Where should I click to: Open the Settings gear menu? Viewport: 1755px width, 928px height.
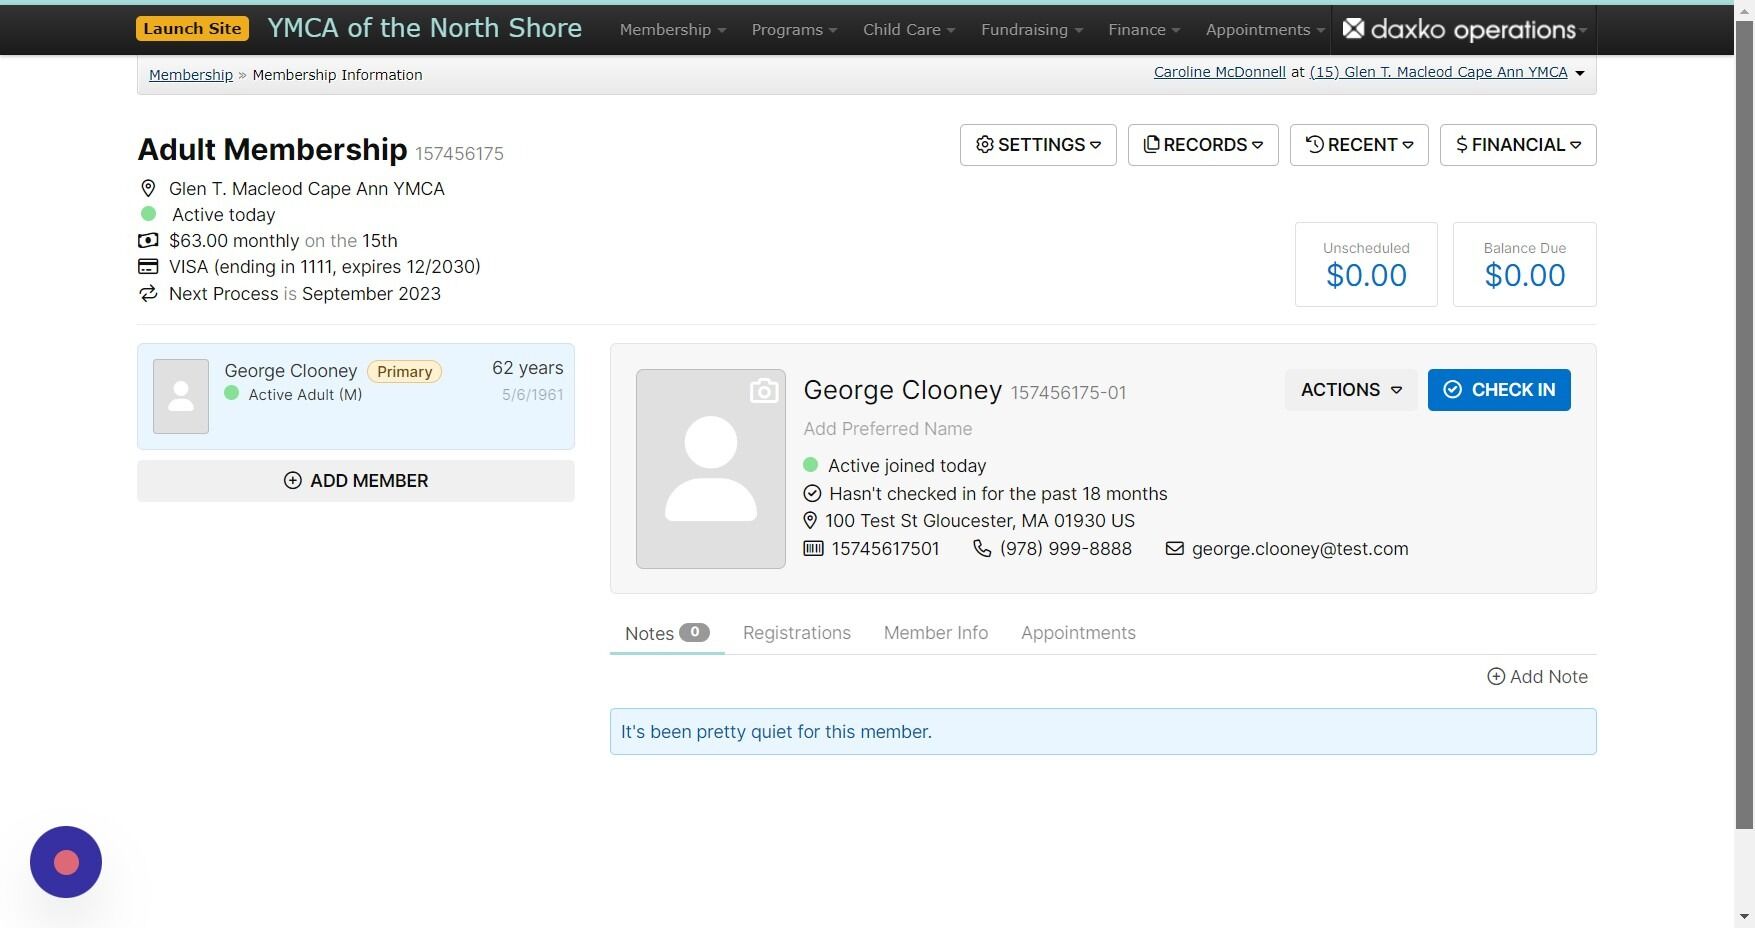coord(985,144)
